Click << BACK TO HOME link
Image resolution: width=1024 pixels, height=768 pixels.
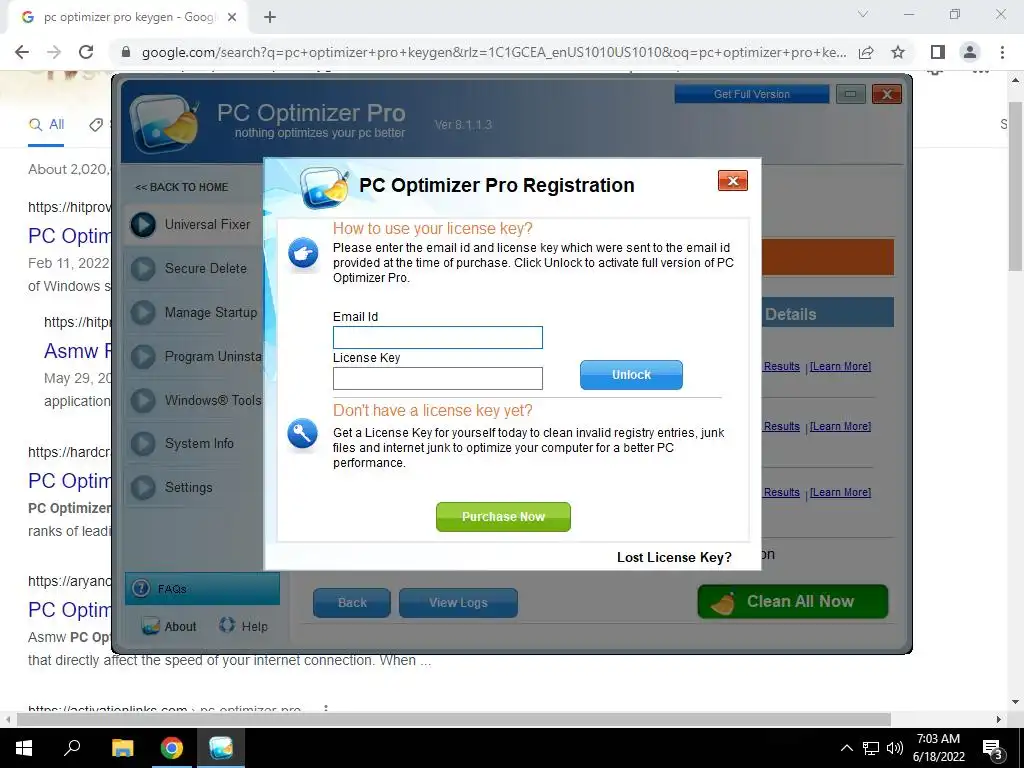pos(182,187)
